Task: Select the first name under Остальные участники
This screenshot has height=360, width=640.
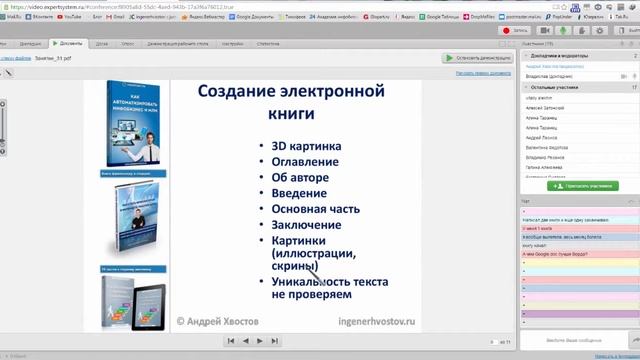Action: [x=539, y=98]
